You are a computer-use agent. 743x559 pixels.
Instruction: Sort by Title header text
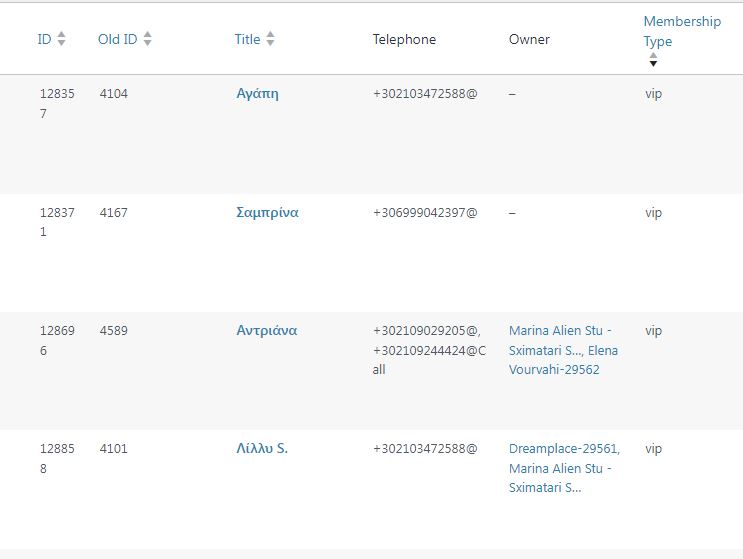click(247, 39)
